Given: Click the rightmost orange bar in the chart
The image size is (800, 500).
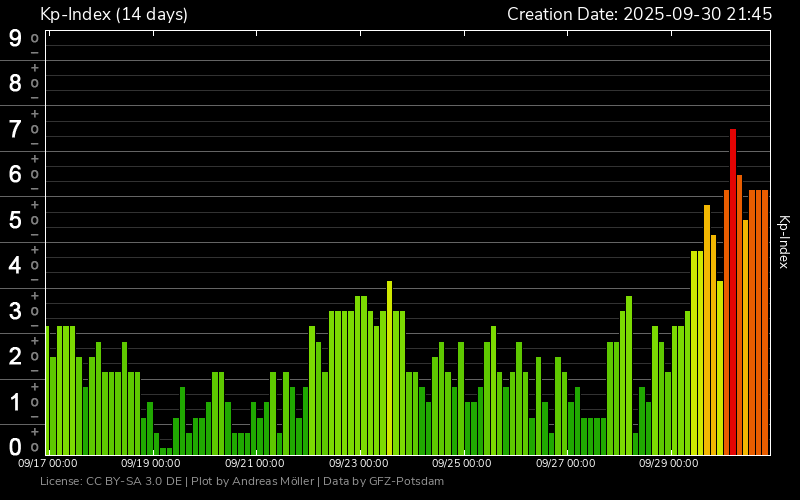Looking at the screenshot, I should 765,320.
